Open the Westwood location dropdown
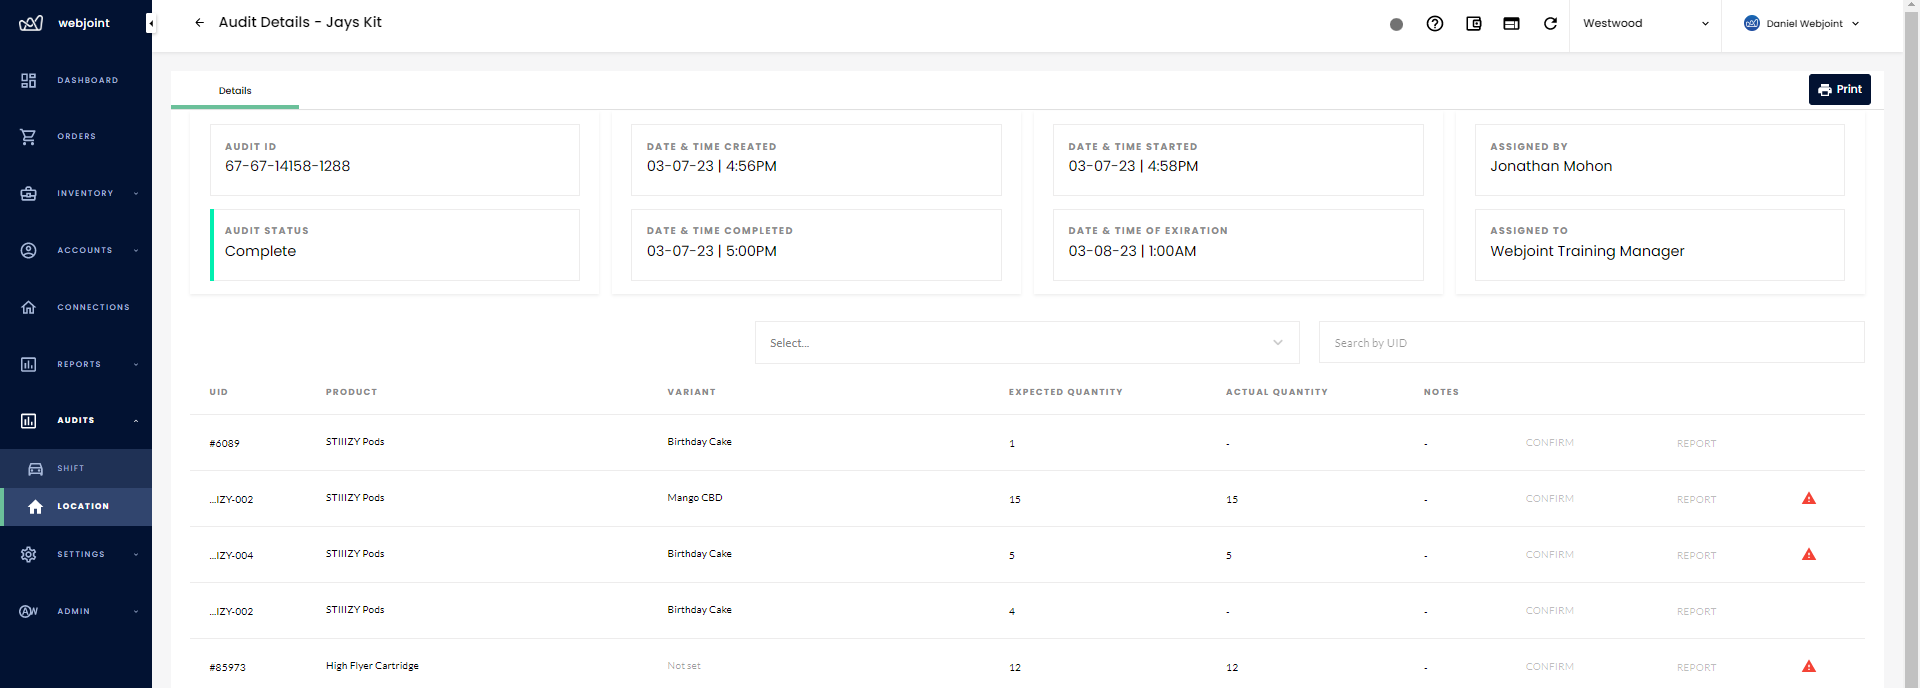1920x688 pixels. pyautogui.click(x=1645, y=24)
